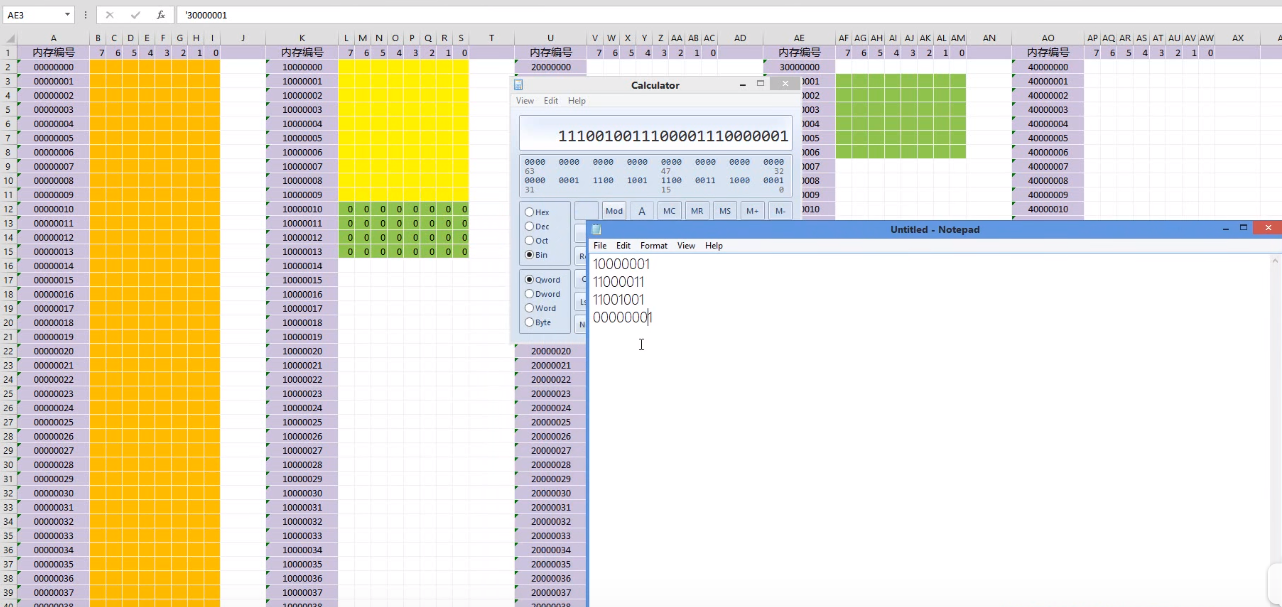Image resolution: width=1282 pixels, height=607 pixels.
Task: Select the Bin radio button in Calculator
Action: coord(529,254)
